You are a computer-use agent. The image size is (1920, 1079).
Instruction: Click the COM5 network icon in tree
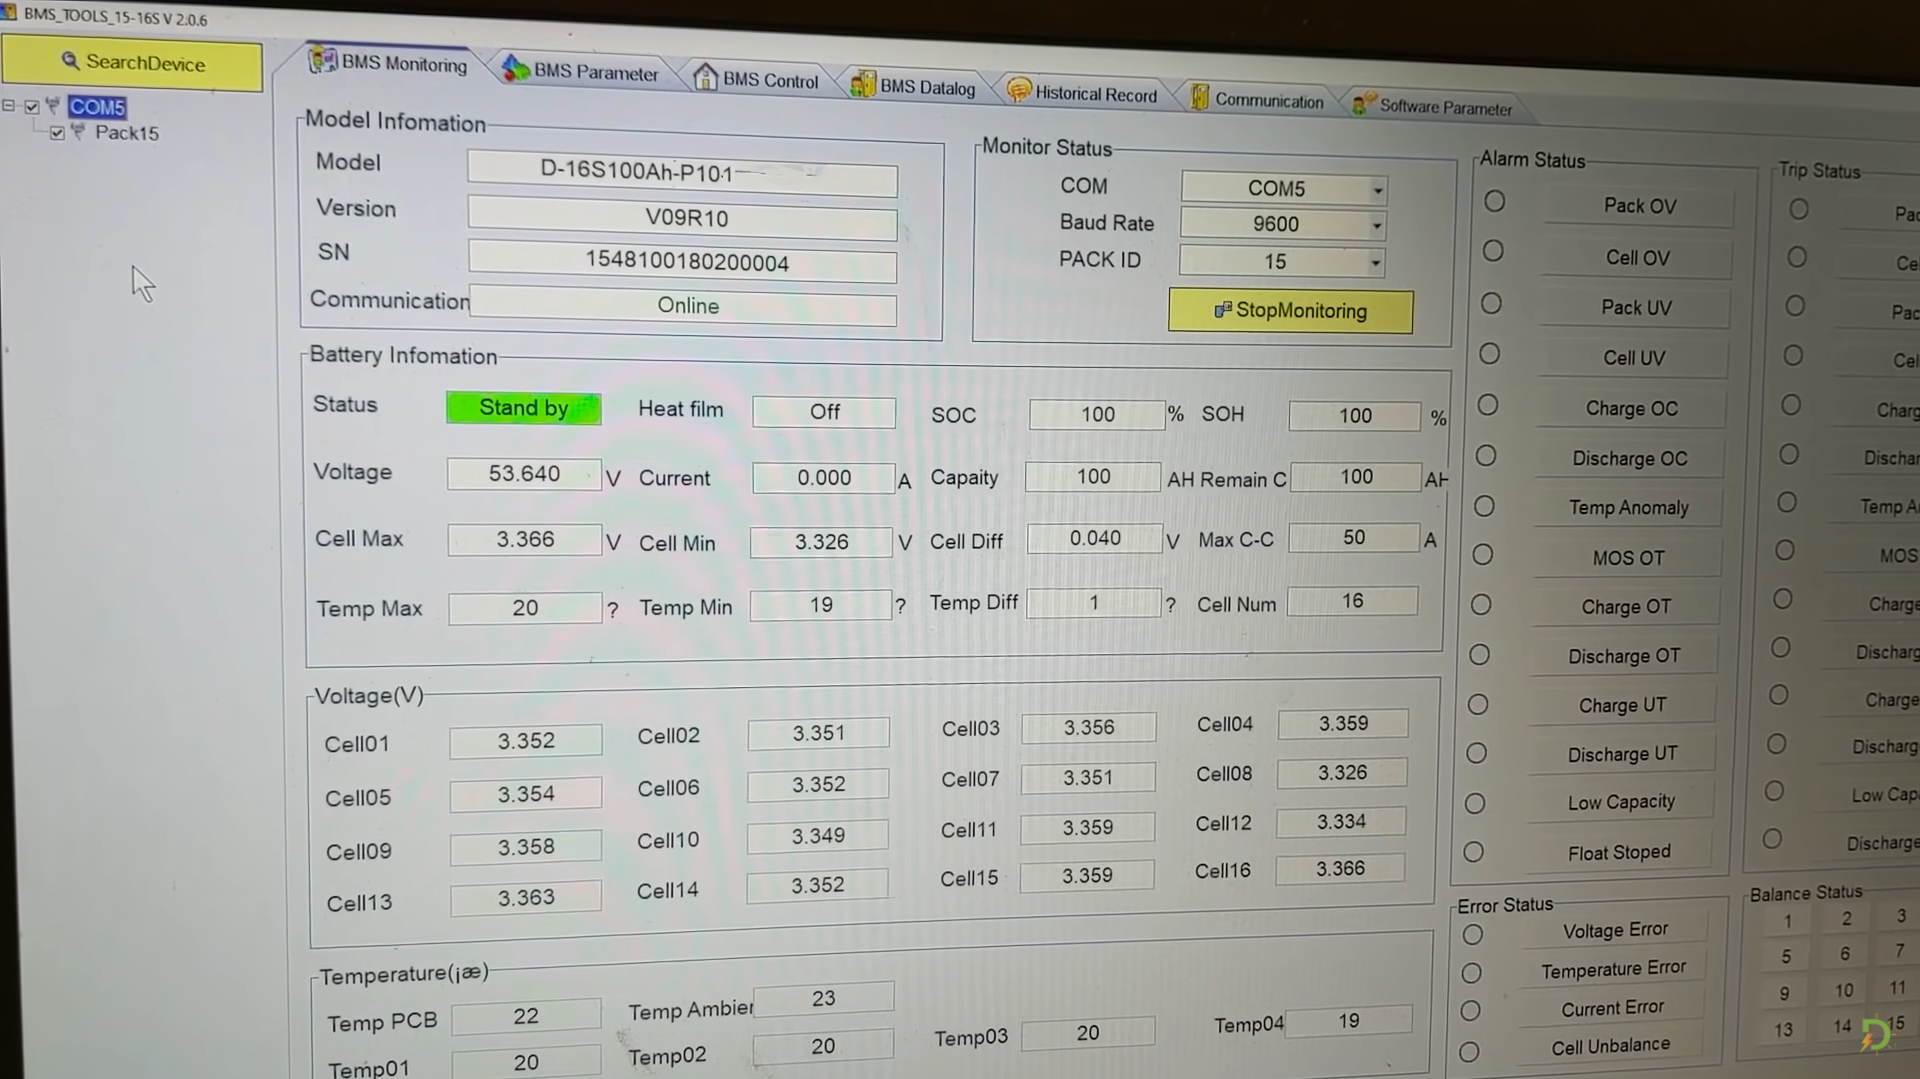(x=53, y=106)
